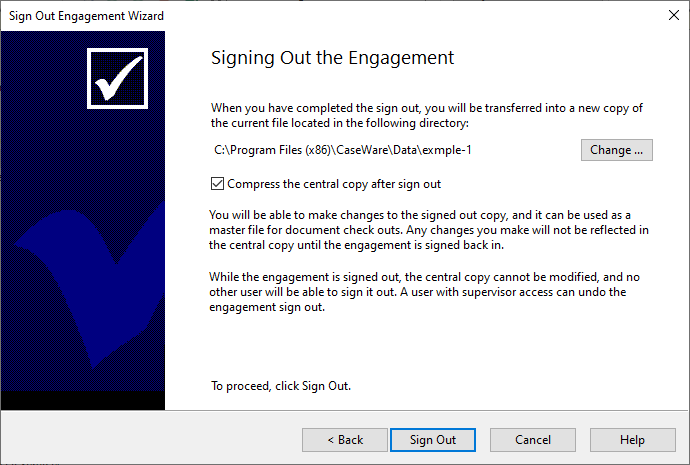Change the sign out directory location
Viewport: 690px width, 465px height.
617,150
